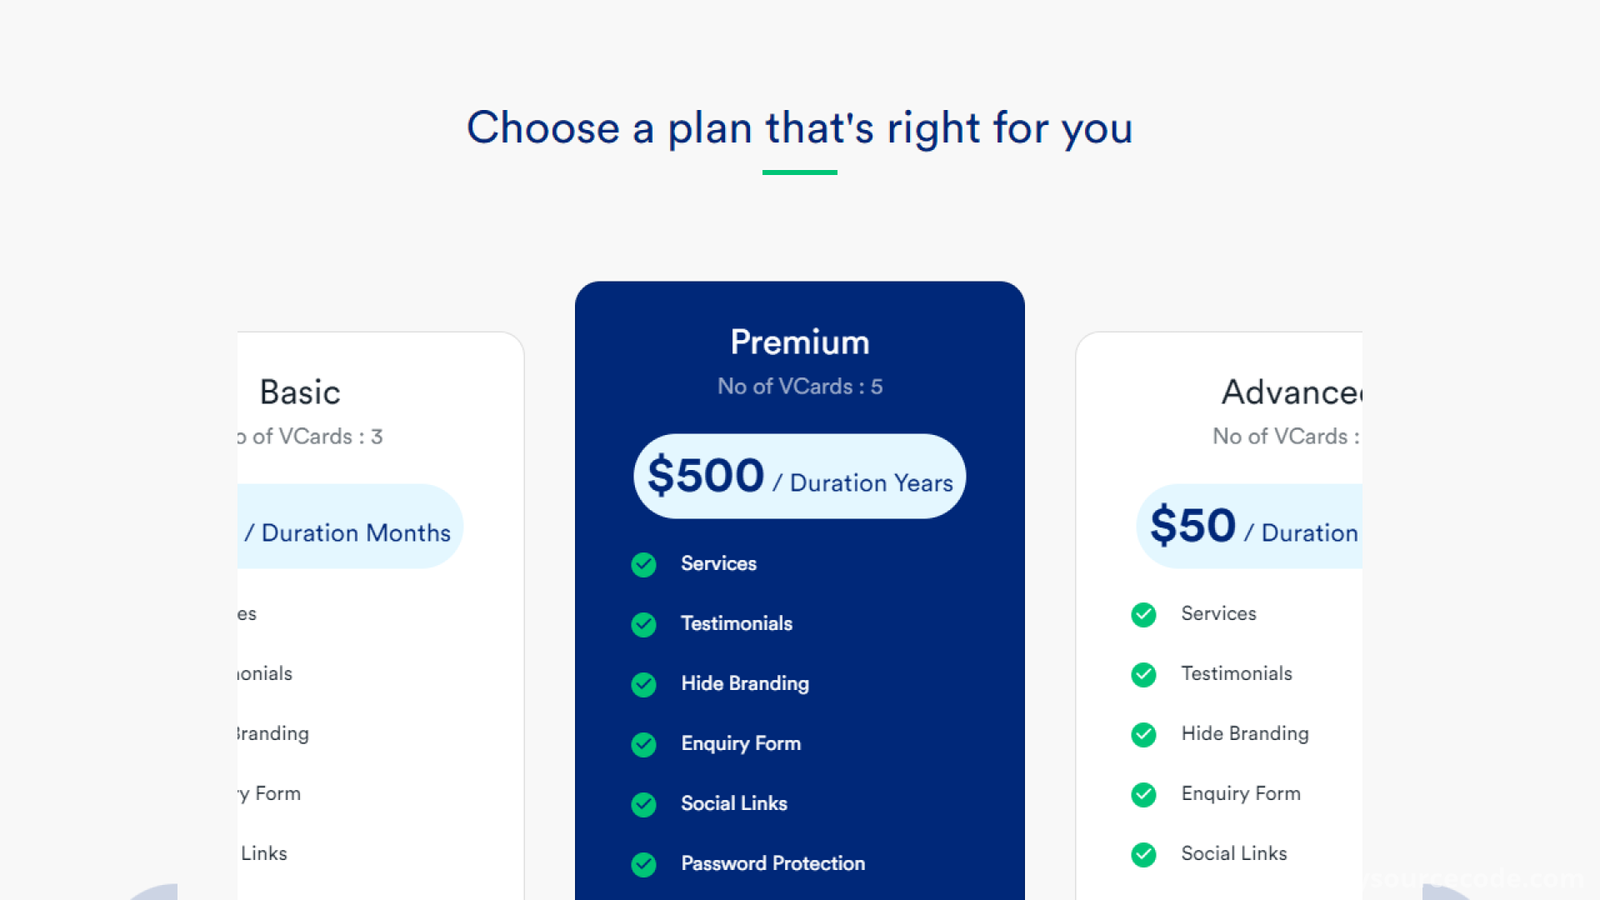
Task: Click the Password Protection feature text in Premium
Action: pos(773,863)
